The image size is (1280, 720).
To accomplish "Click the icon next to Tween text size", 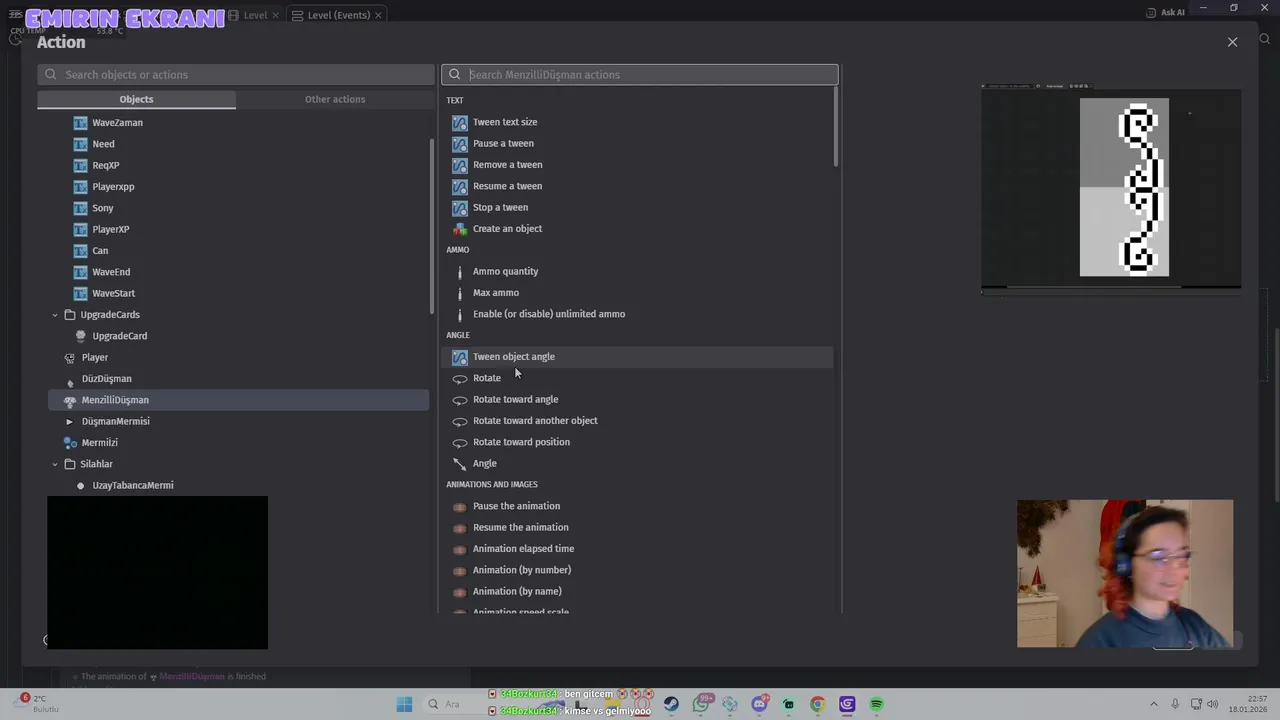I will tap(459, 122).
